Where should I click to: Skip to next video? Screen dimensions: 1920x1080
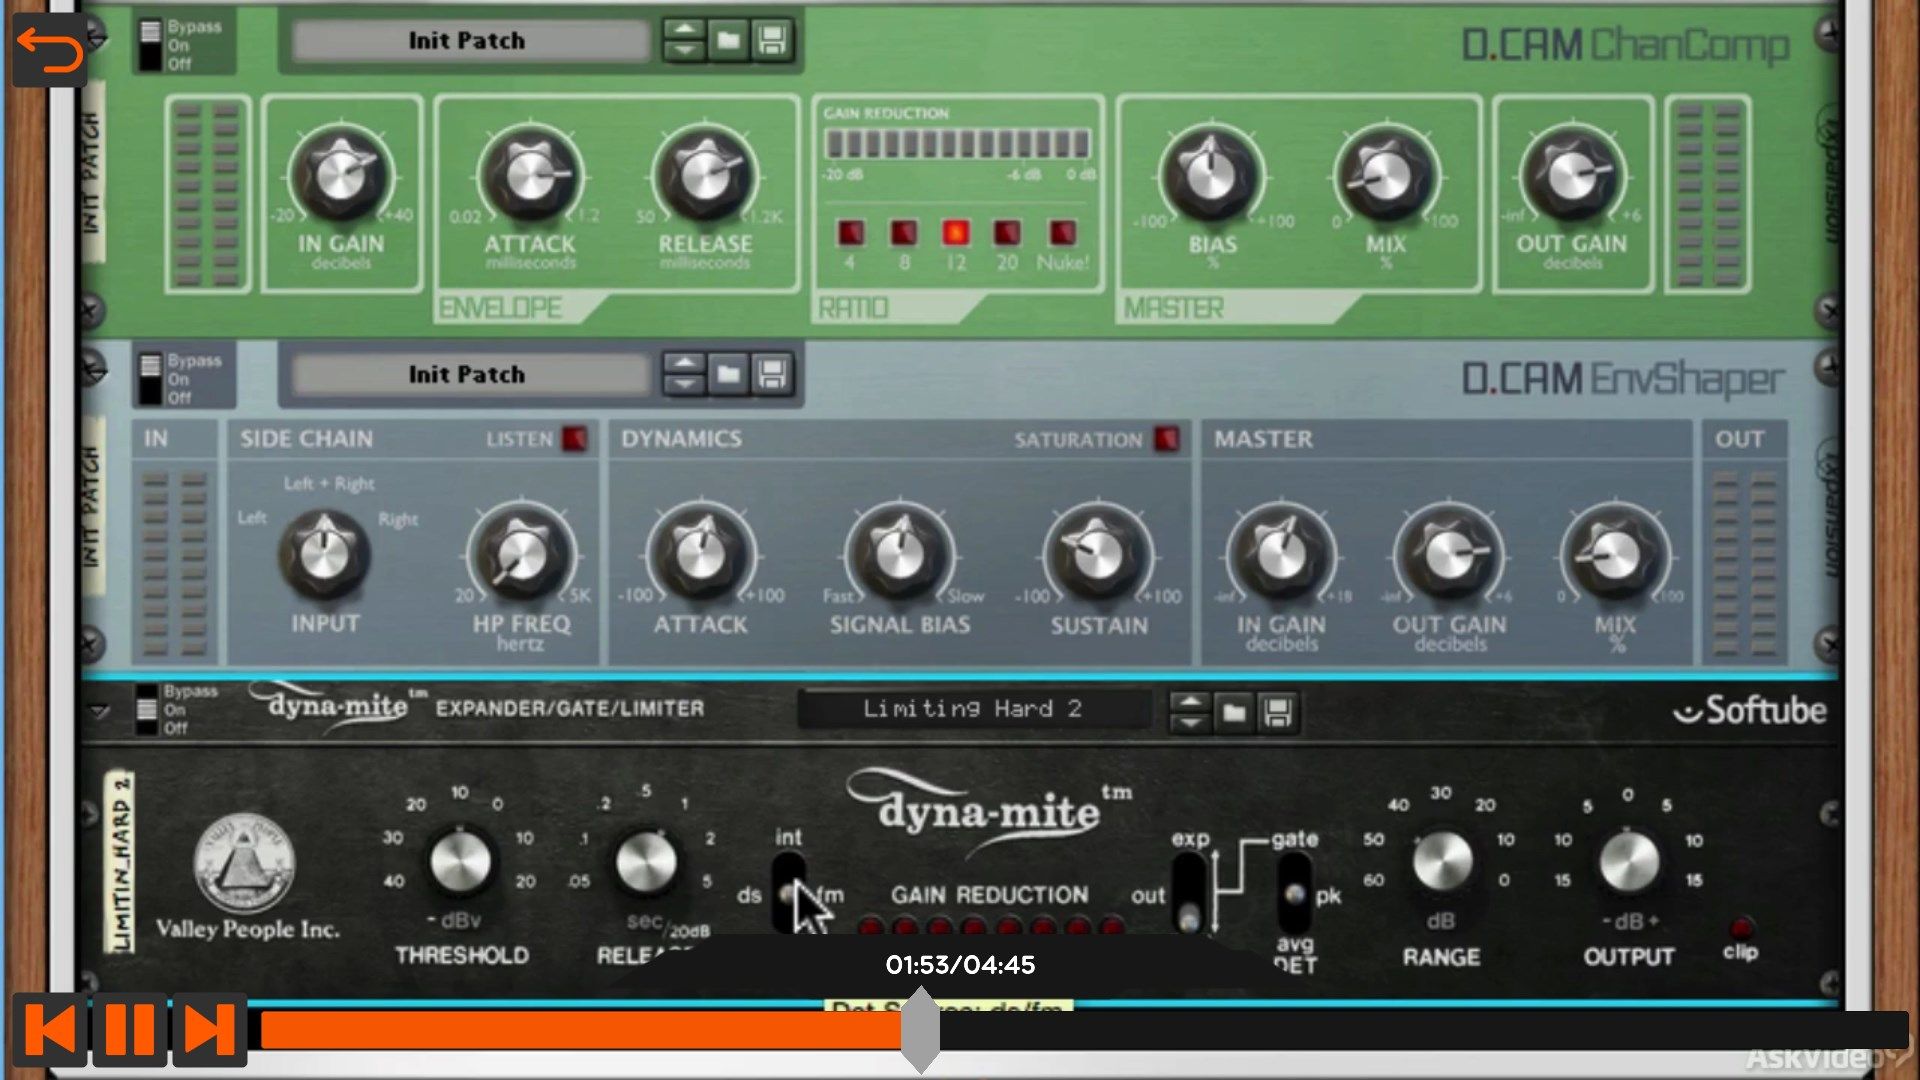click(x=210, y=1030)
